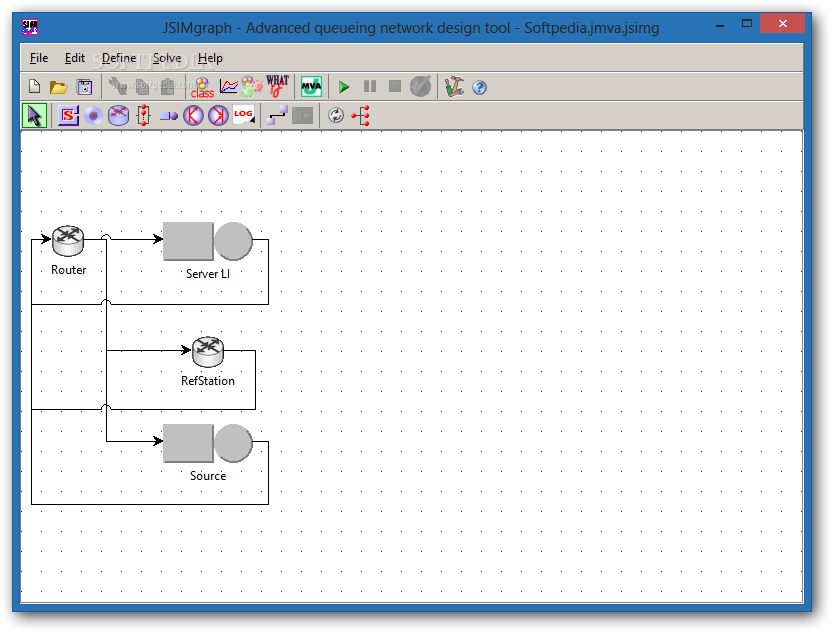
Task: Click the Router label text
Action: pyautogui.click(x=68, y=270)
